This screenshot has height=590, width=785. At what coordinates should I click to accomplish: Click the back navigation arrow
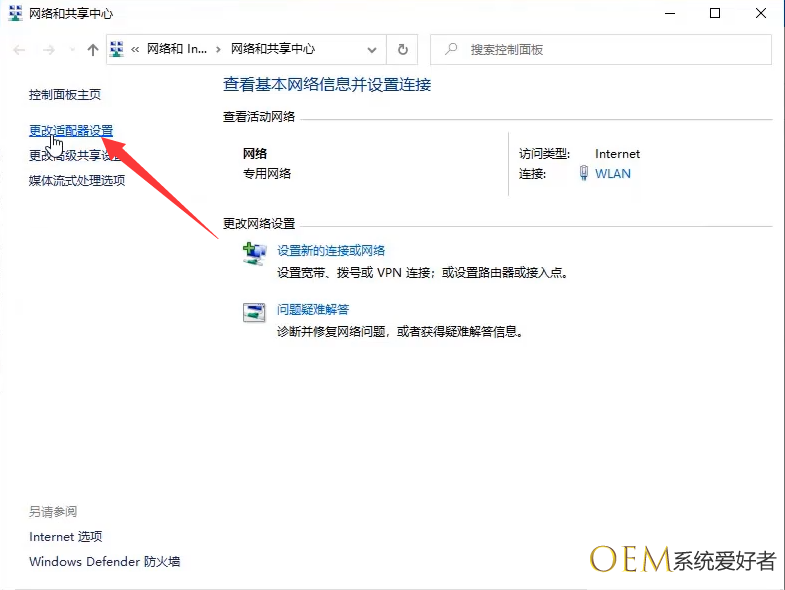20,50
